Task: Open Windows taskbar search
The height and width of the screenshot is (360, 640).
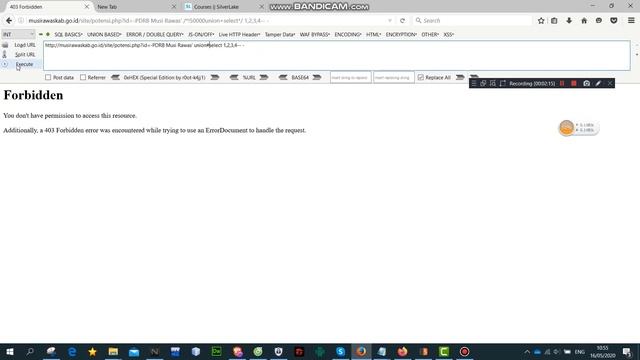Action: point(30,351)
